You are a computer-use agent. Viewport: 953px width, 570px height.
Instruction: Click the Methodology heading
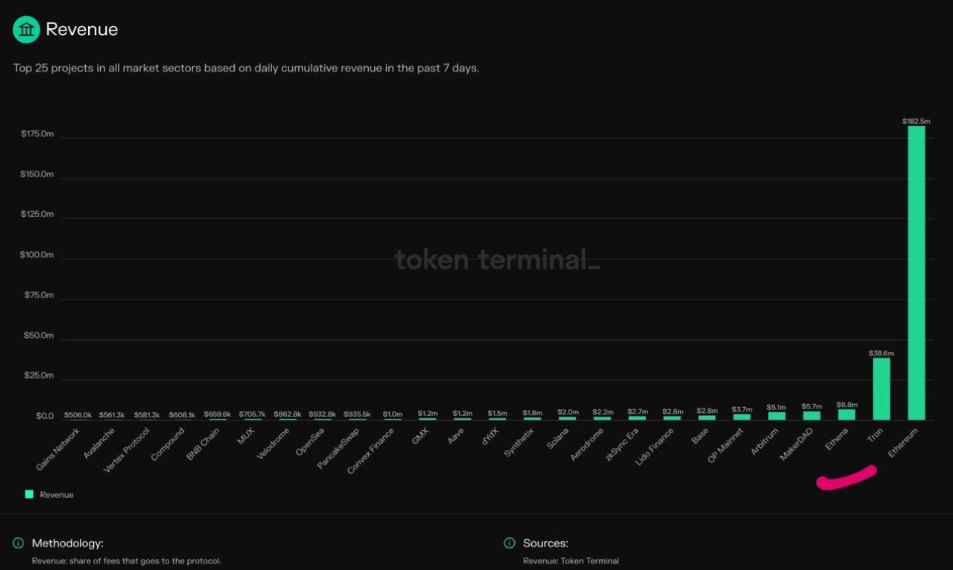tap(67, 543)
